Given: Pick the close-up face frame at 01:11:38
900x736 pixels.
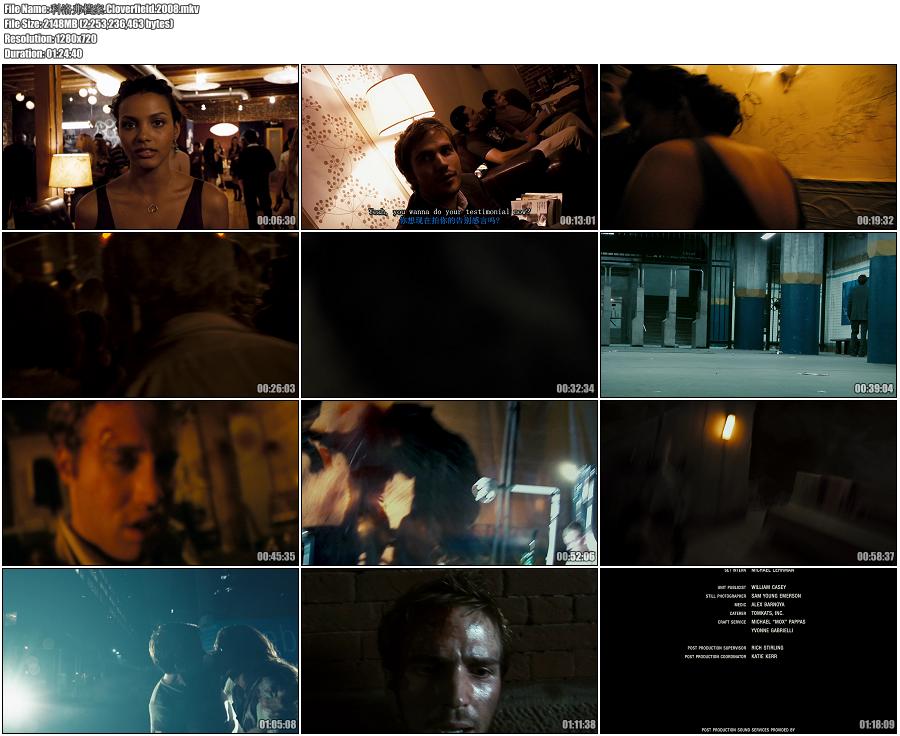Looking at the screenshot, I should tap(449, 651).
